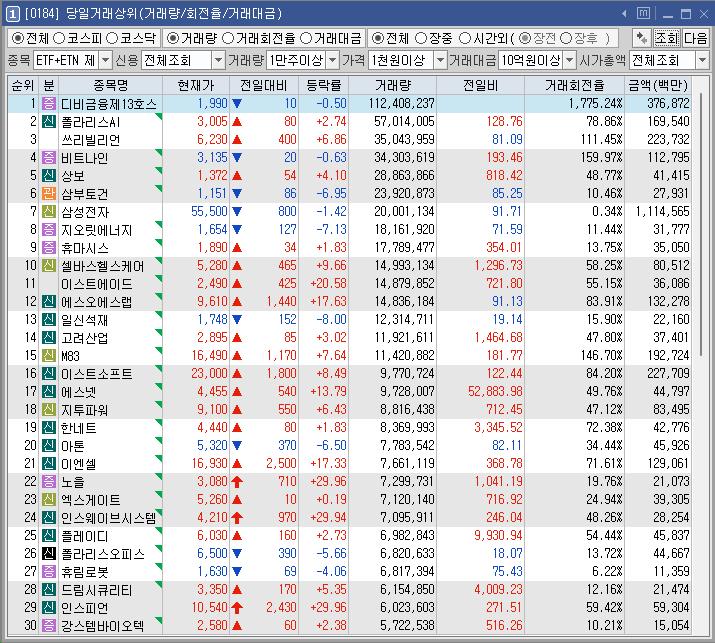Open the 가격 1천원이상 dropdown
Image resolution: width=715 pixels, height=643 pixels.
[x=440, y=60]
